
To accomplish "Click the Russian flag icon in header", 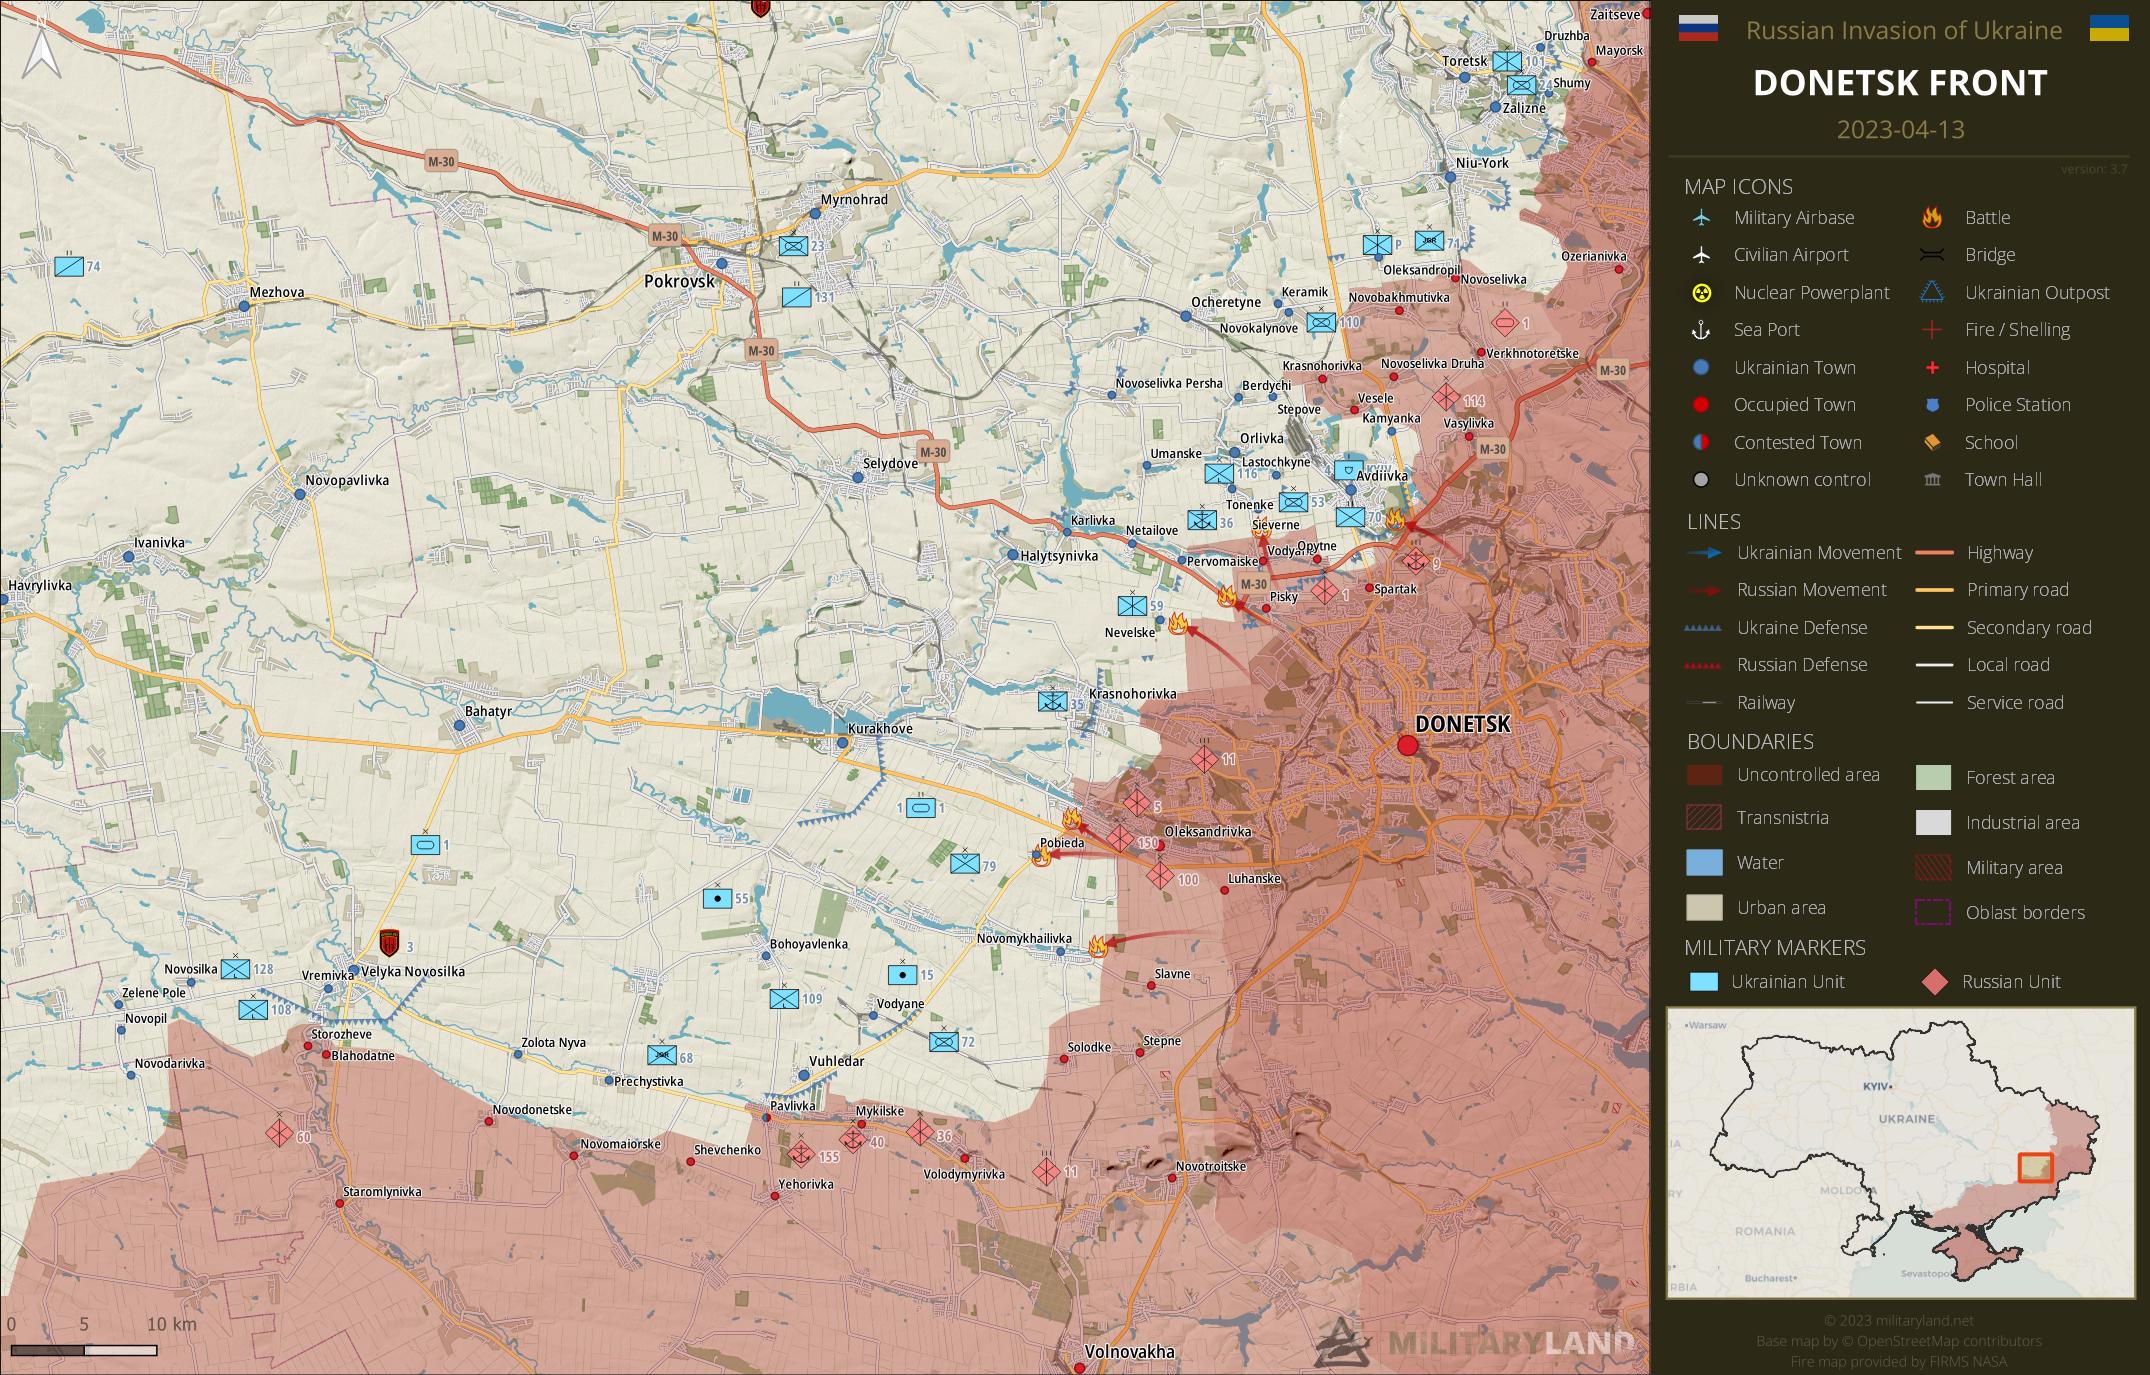I will tap(1697, 29).
